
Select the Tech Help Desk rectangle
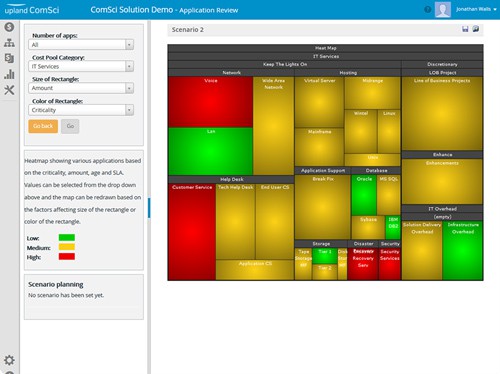[x=236, y=221]
